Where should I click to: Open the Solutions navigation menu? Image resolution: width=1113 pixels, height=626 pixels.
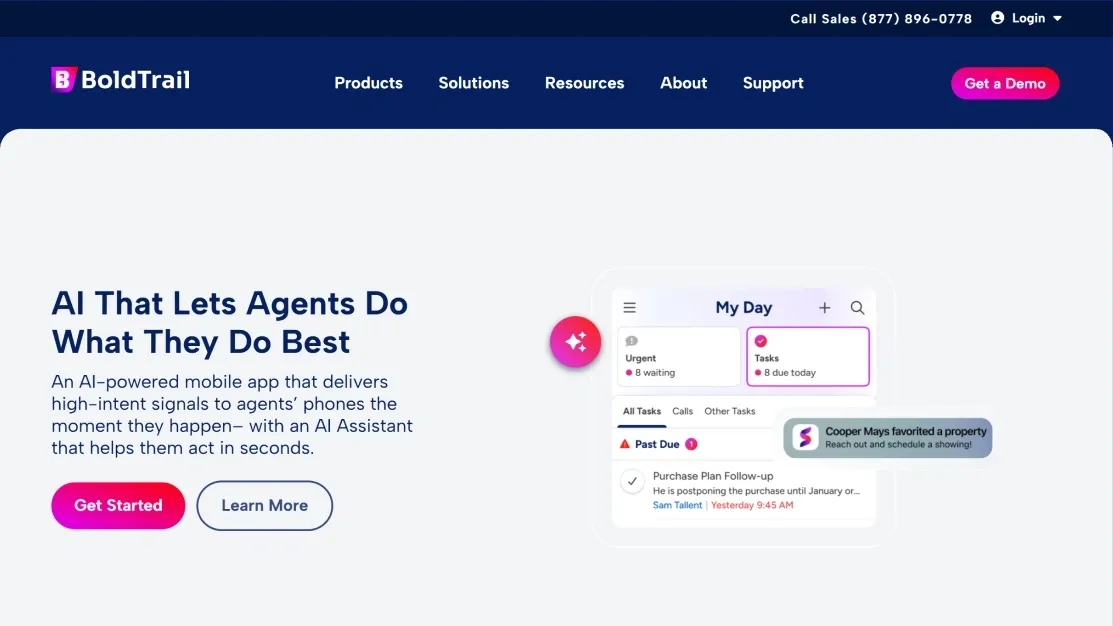pos(473,83)
